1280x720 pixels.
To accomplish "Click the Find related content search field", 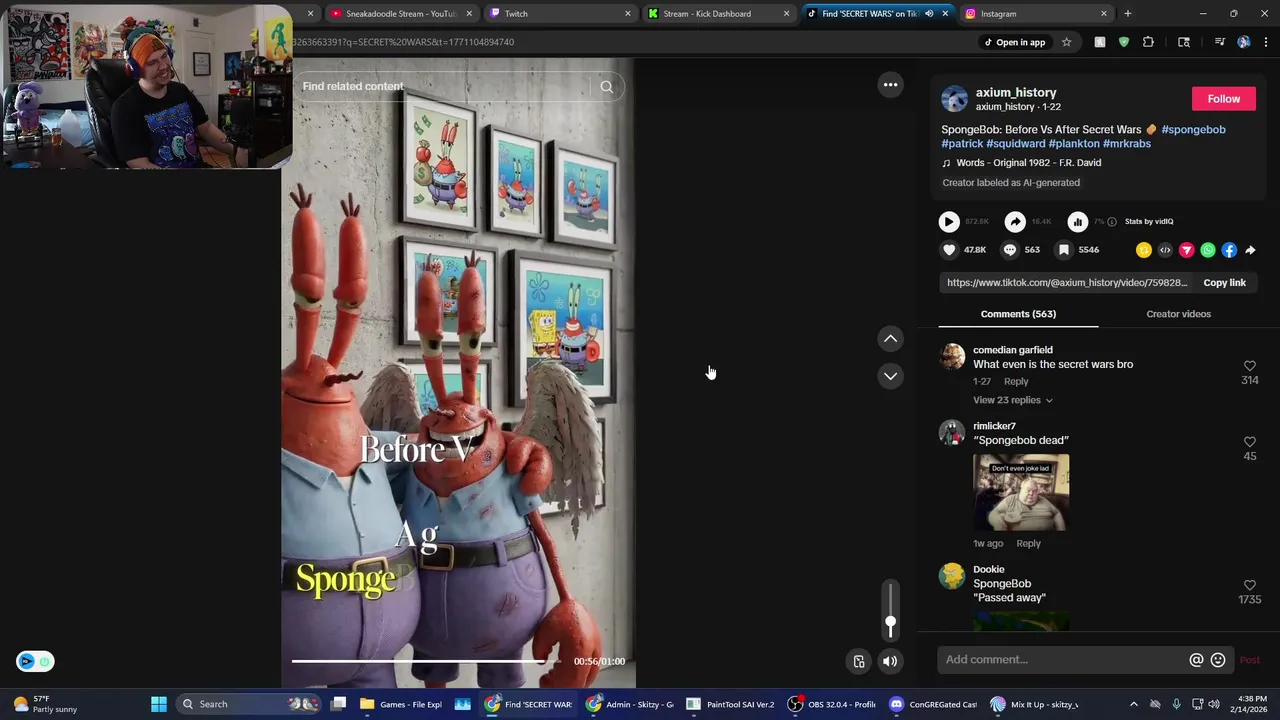I will 445,86.
